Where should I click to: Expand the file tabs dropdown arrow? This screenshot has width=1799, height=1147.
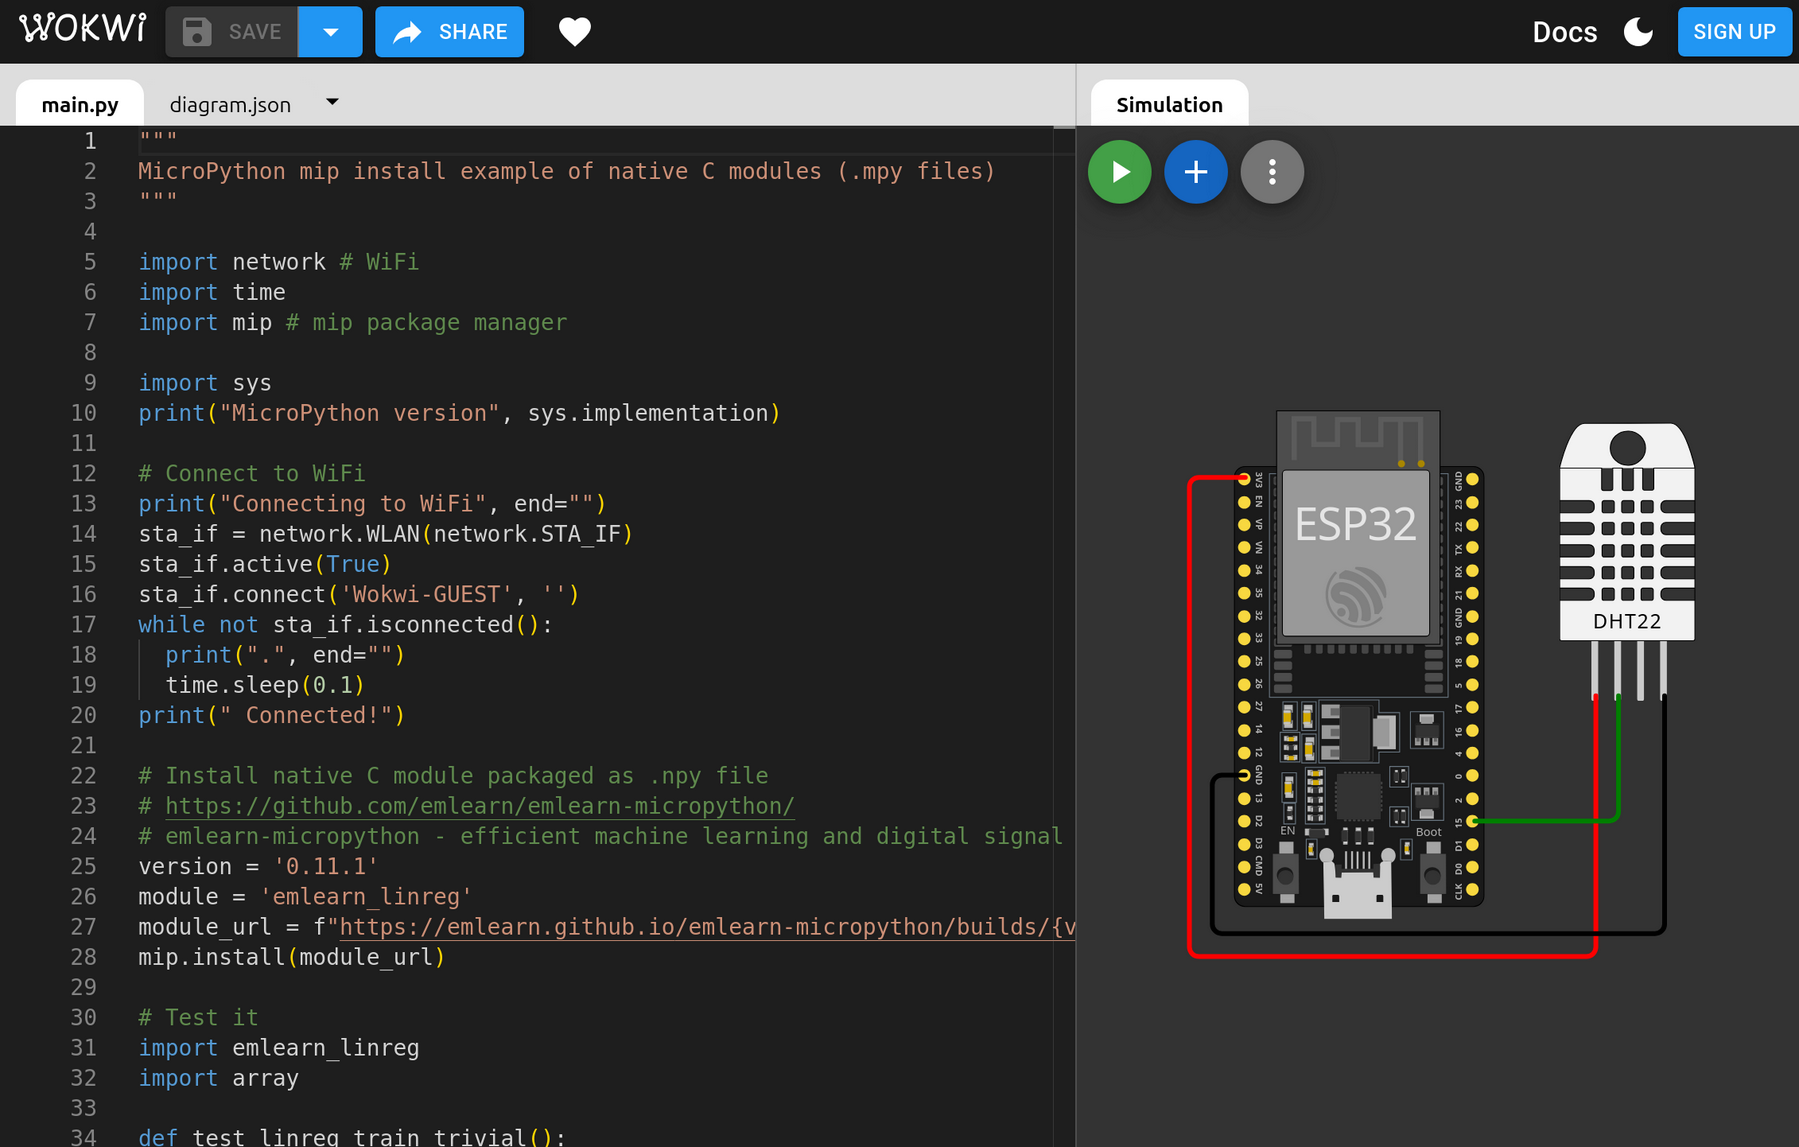point(332,102)
